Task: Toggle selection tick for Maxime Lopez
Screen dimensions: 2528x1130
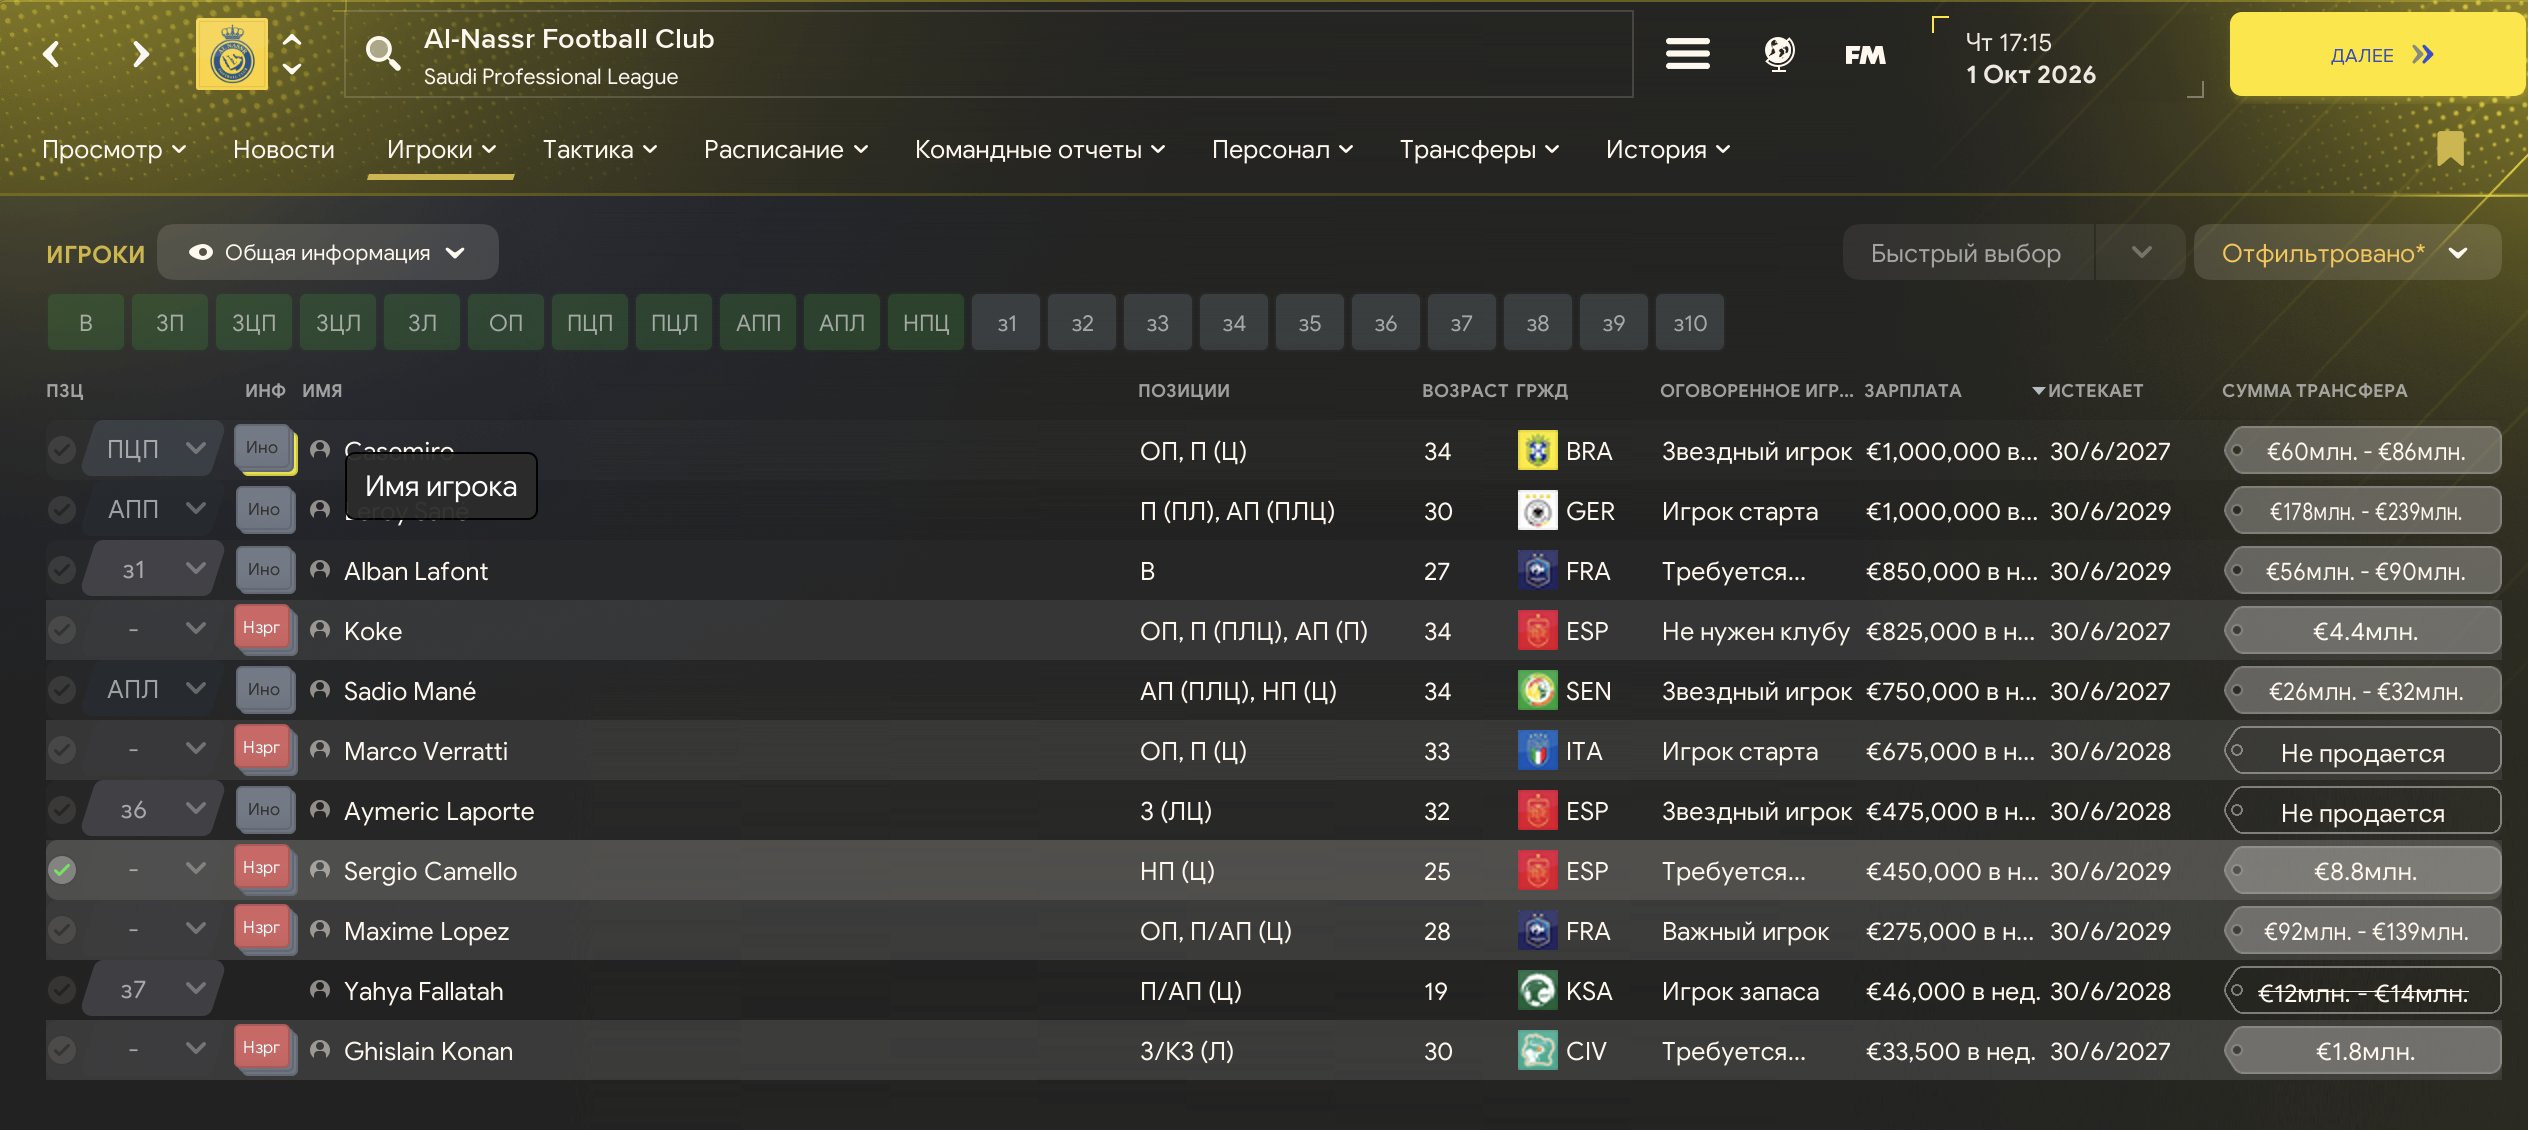Action: (62, 930)
